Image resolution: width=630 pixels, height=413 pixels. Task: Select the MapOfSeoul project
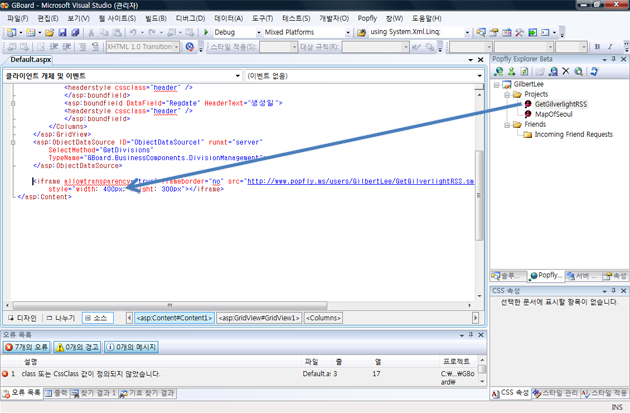(x=553, y=114)
